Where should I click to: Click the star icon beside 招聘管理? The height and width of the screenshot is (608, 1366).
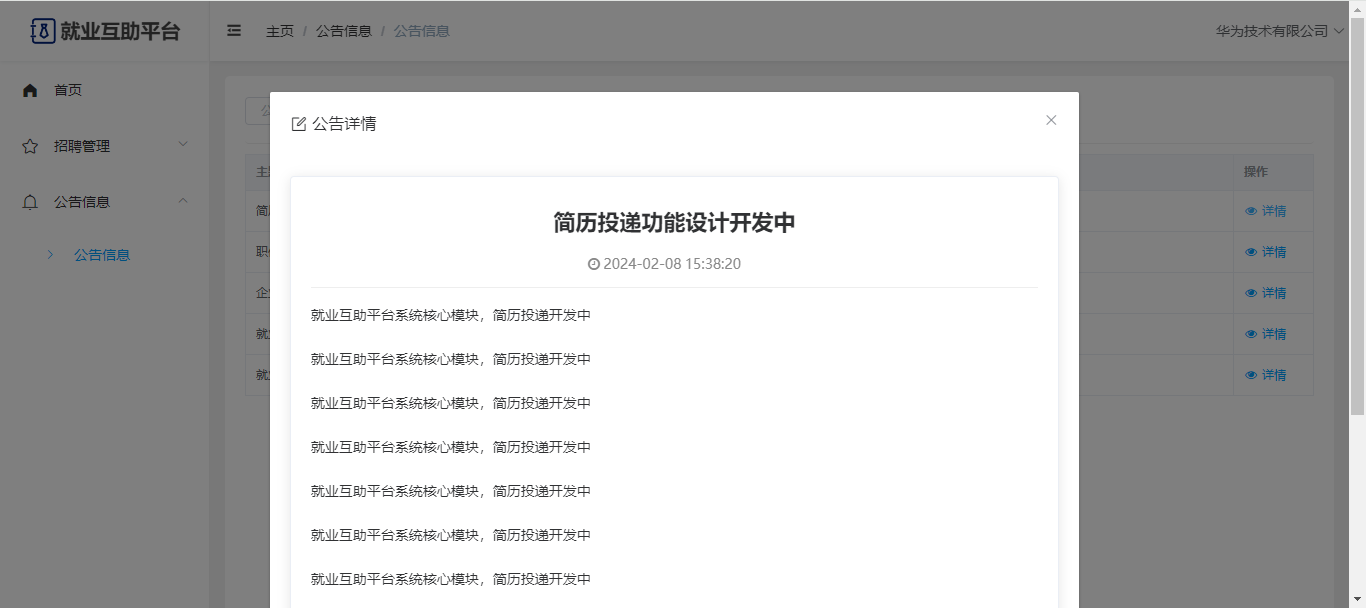pyautogui.click(x=30, y=146)
